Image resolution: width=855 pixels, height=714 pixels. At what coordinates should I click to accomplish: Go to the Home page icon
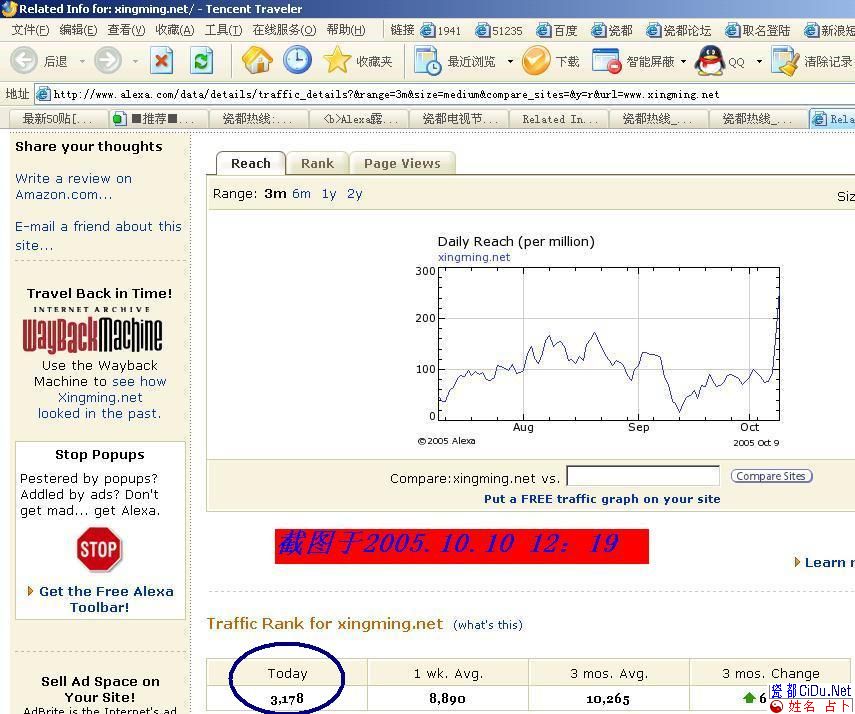tap(257, 61)
